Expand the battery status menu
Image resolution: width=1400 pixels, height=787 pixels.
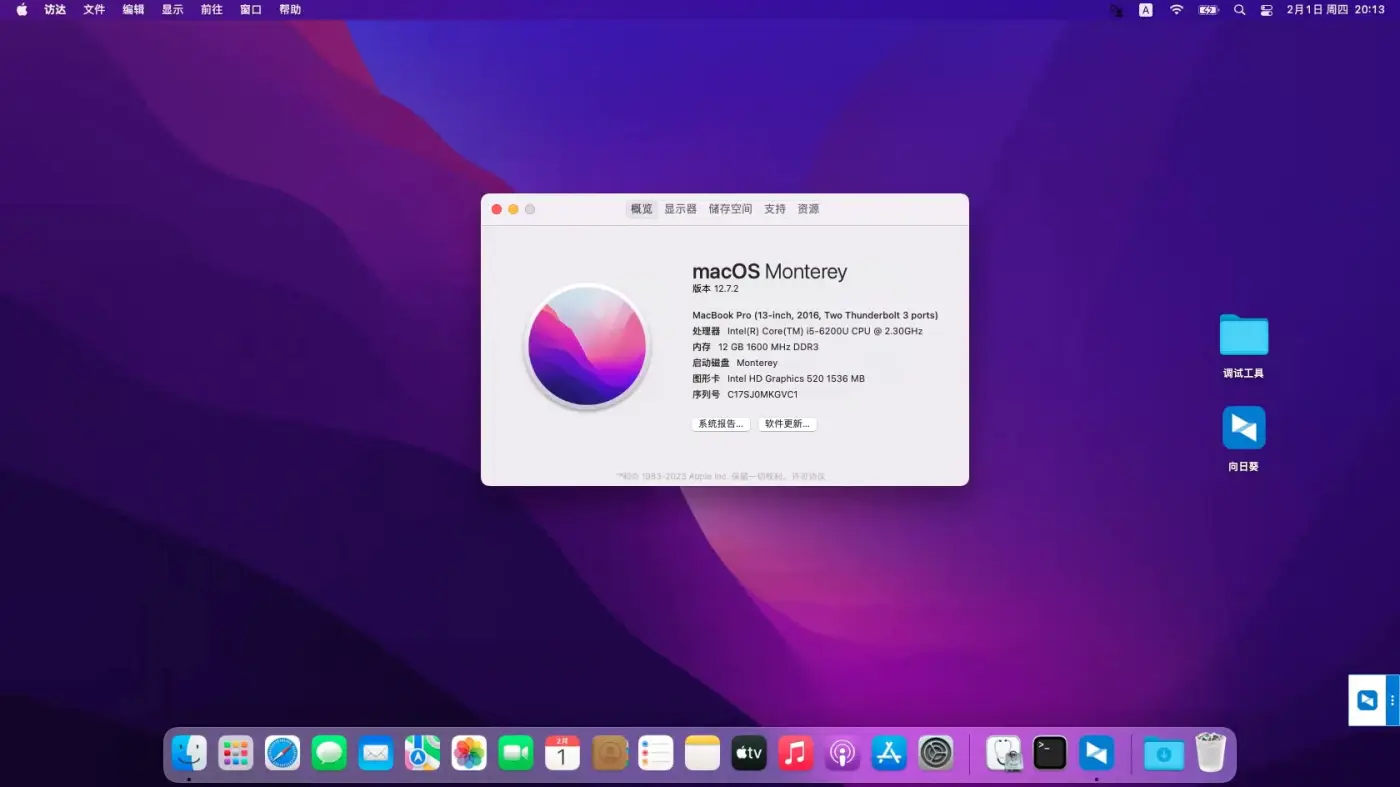[x=1208, y=10]
